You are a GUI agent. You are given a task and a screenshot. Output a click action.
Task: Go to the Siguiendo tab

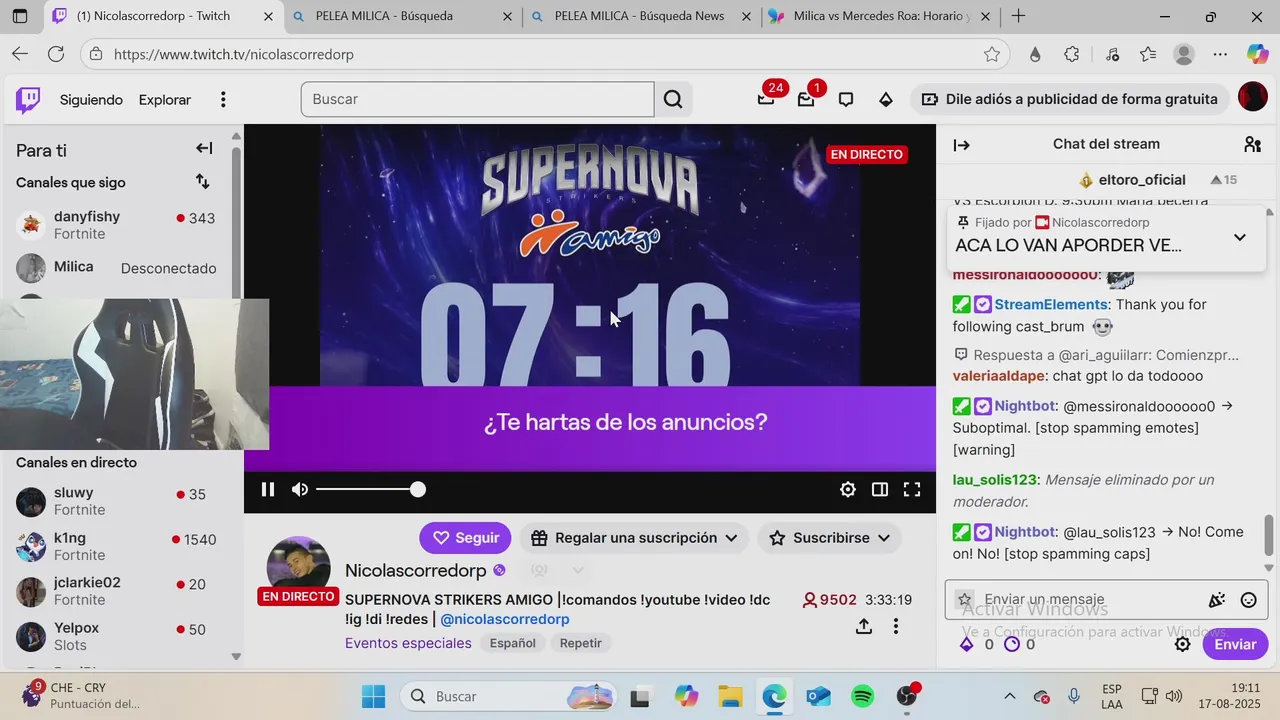click(x=91, y=99)
